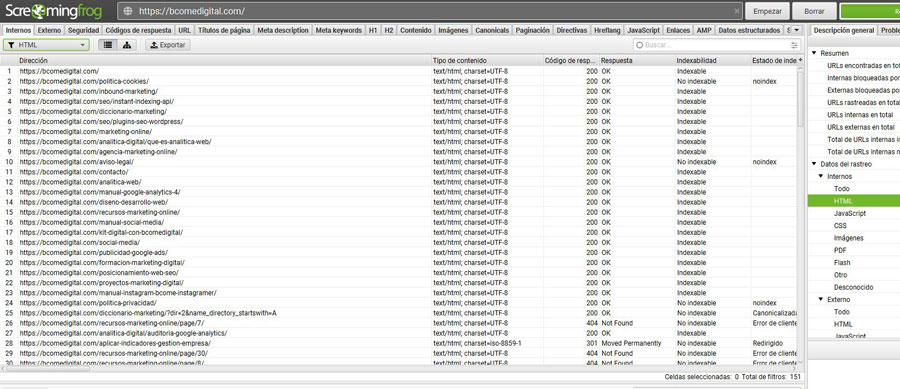
Task: Open the H1 tab
Action: click(x=373, y=30)
